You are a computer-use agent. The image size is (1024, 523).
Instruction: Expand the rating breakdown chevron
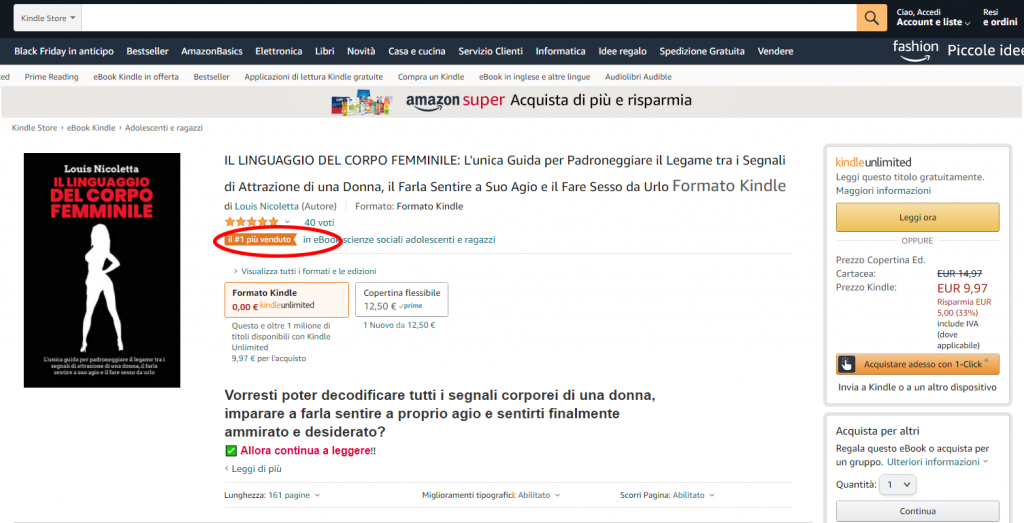[287, 223]
